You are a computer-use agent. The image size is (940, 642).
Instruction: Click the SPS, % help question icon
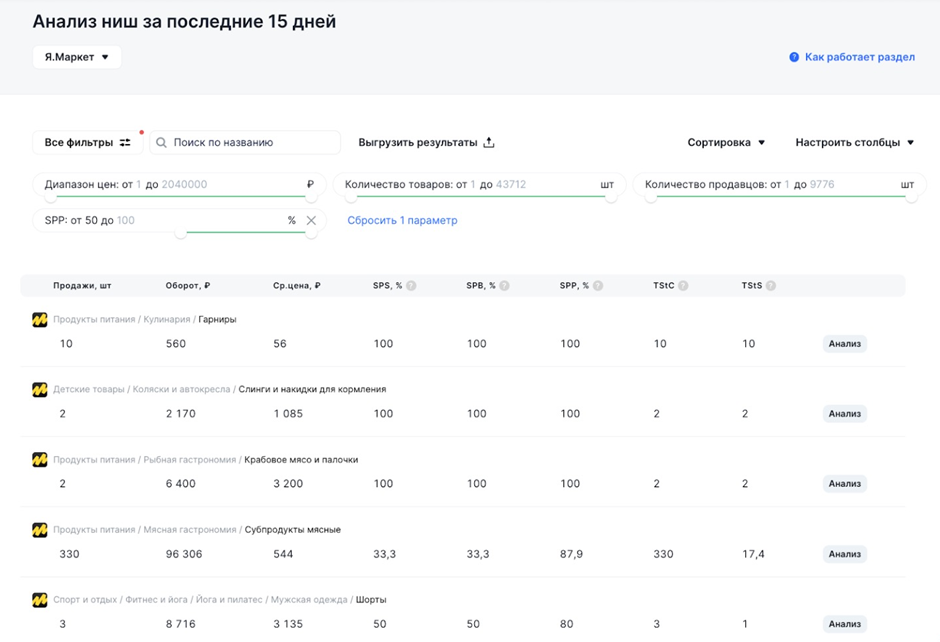coord(411,285)
